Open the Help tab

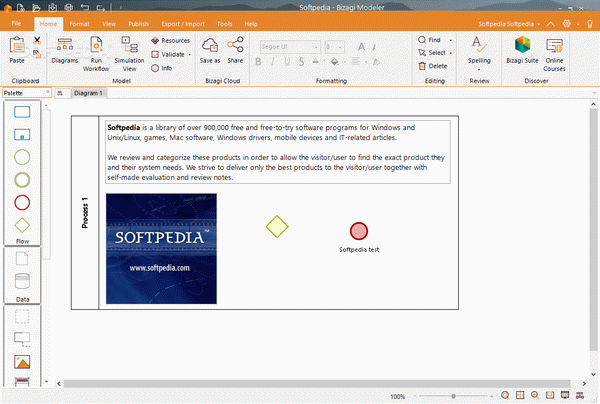[251, 24]
